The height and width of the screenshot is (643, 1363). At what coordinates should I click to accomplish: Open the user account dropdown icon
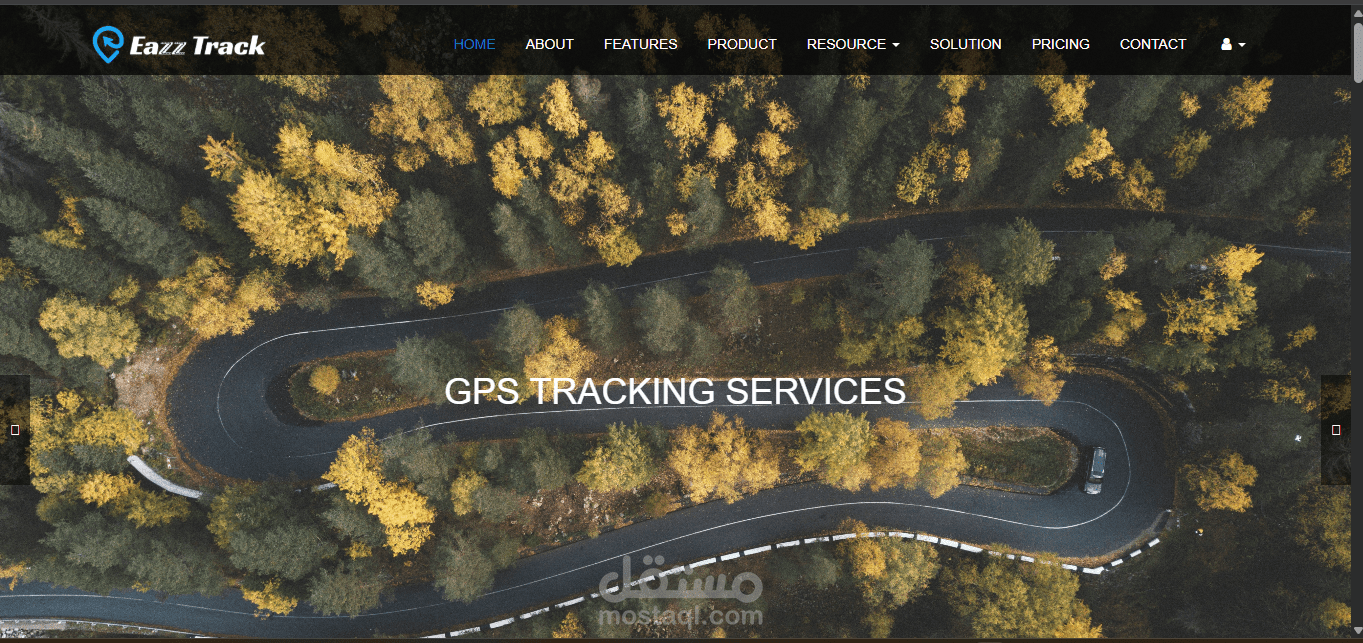click(x=1233, y=44)
